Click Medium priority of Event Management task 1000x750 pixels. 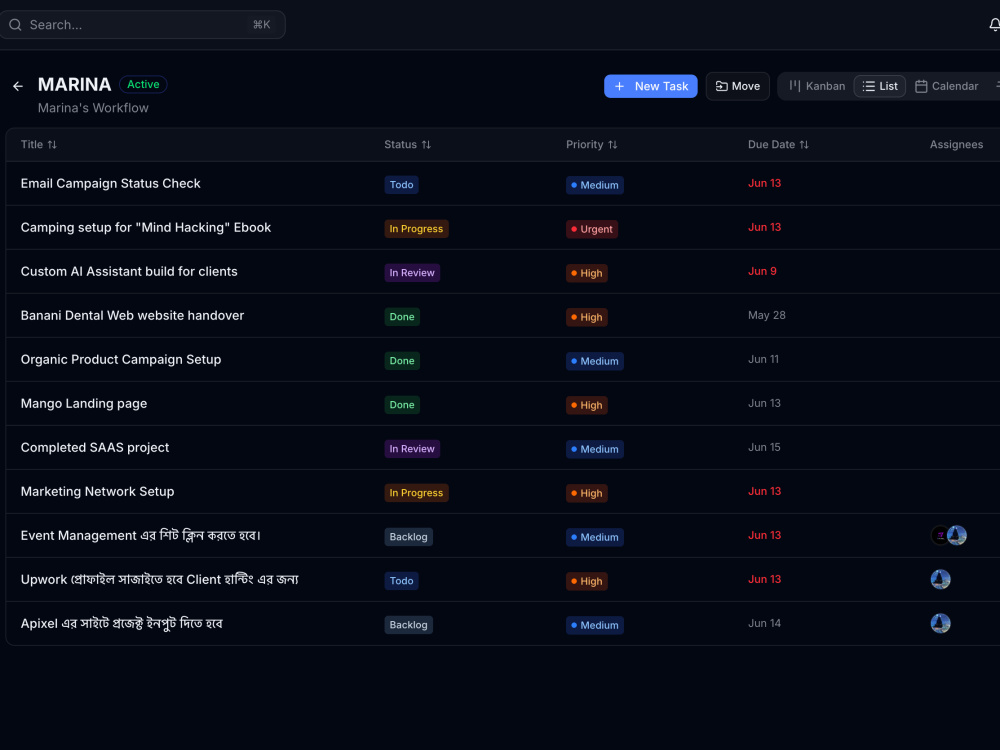coord(594,537)
